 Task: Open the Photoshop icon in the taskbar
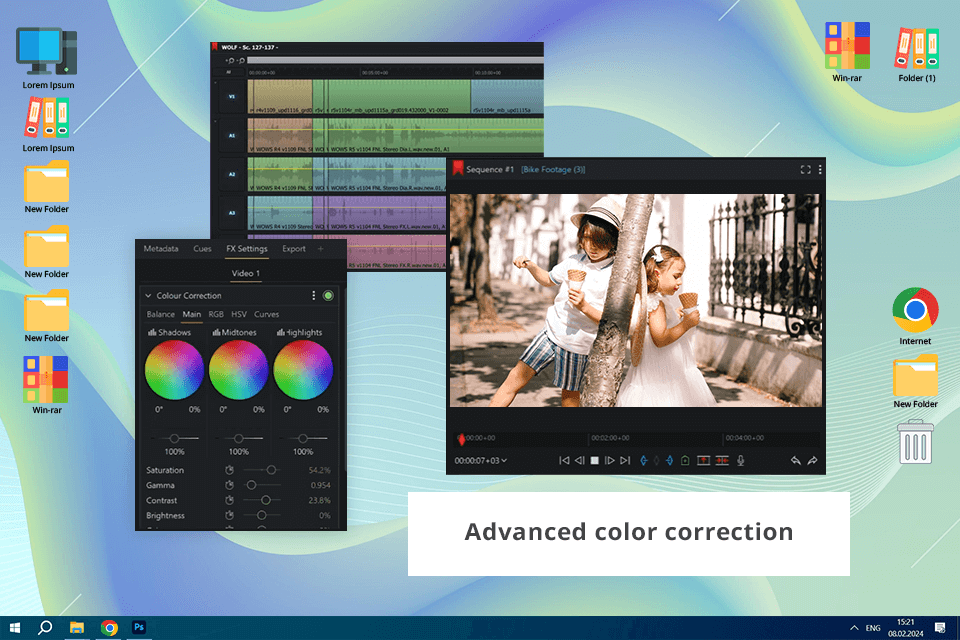[x=139, y=627]
